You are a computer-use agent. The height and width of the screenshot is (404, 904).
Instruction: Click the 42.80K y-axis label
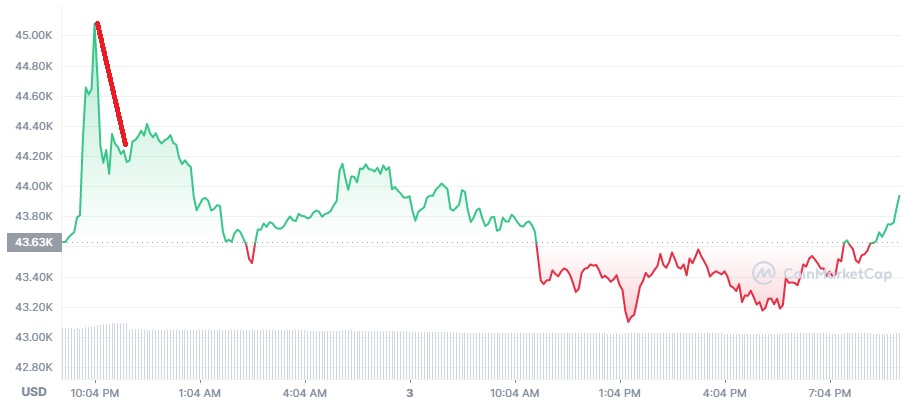coord(33,368)
